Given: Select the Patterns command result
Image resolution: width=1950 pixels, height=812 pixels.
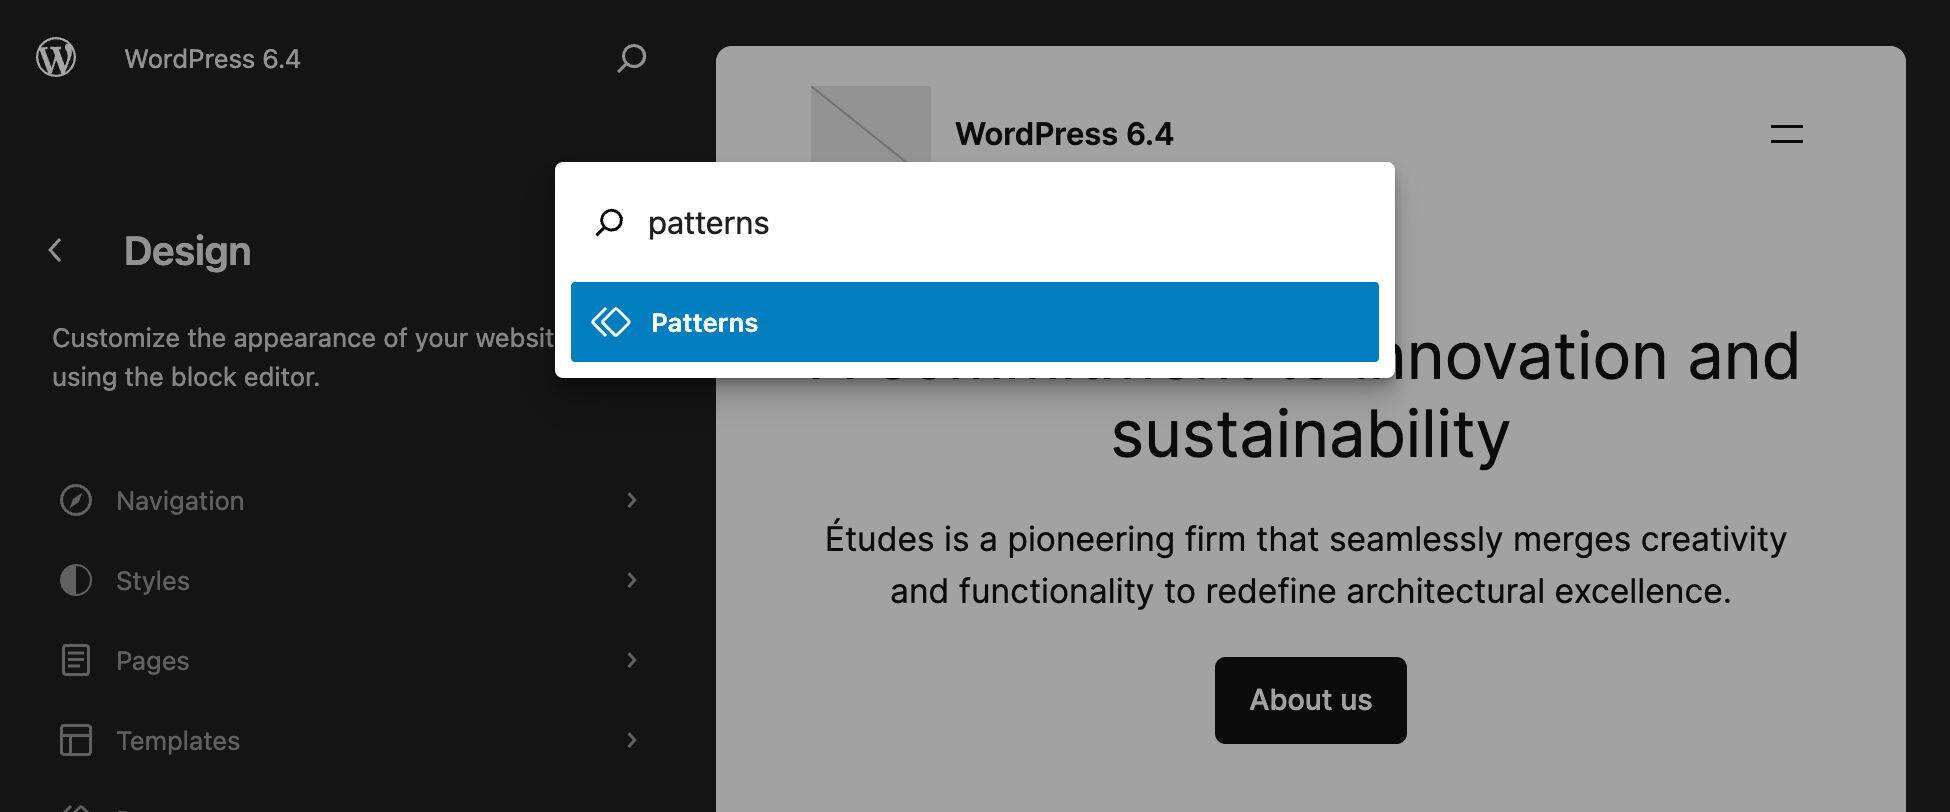Looking at the screenshot, I should coord(974,322).
